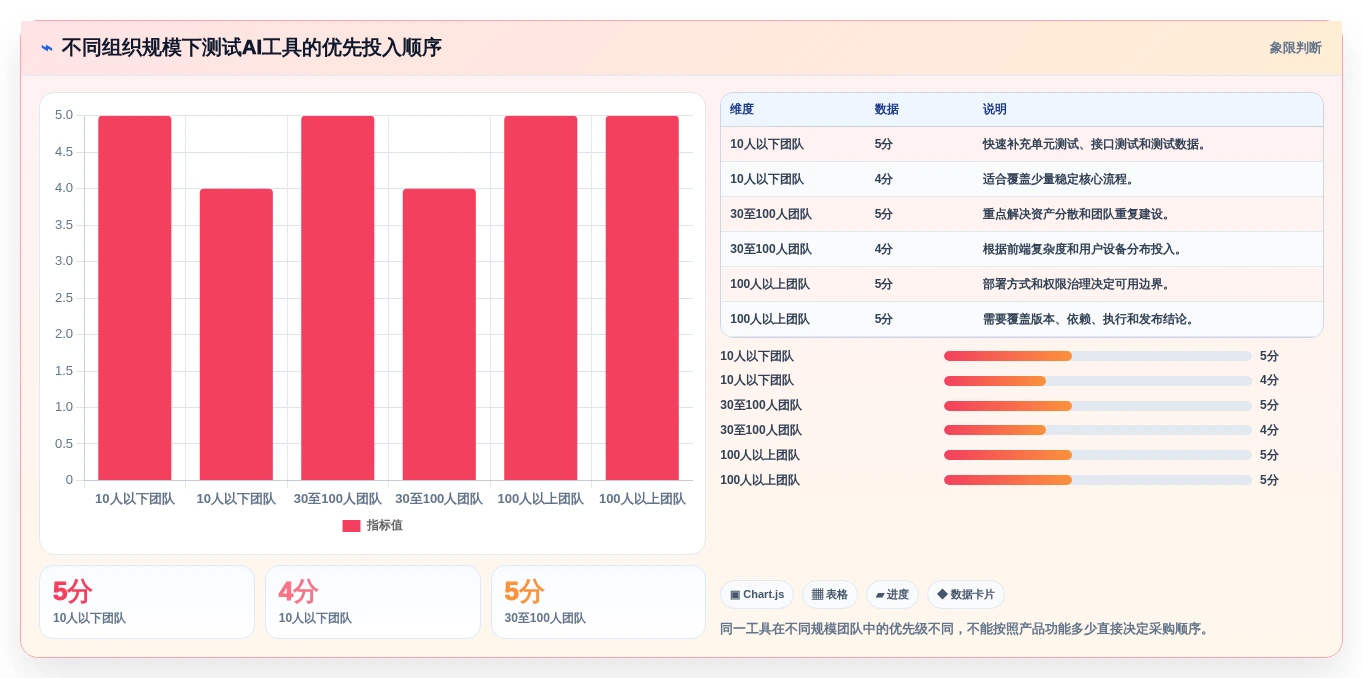
Task: Click the text 需要覆盖版本、依赖、执行和发布结论。
Action: 1091,319
